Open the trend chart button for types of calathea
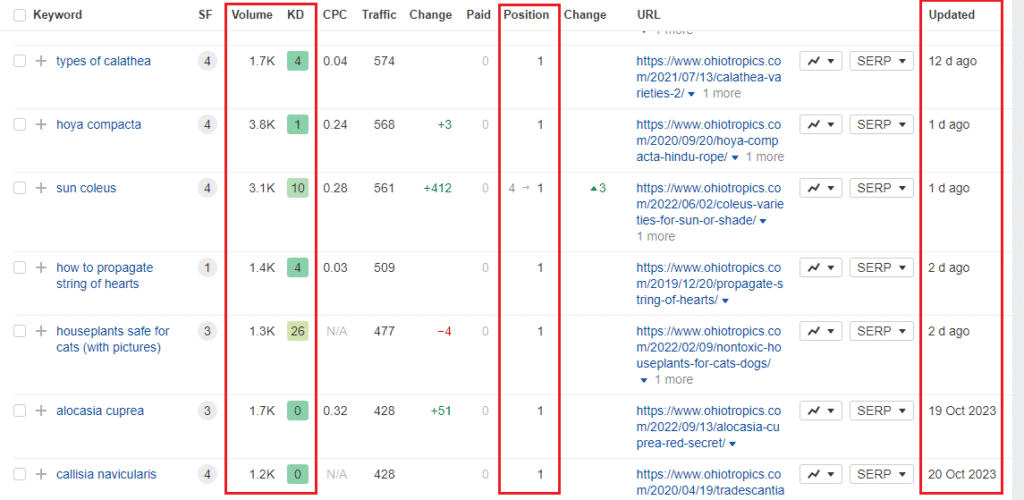The width and height of the screenshot is (1024, 500). click(x=820, y=61)
